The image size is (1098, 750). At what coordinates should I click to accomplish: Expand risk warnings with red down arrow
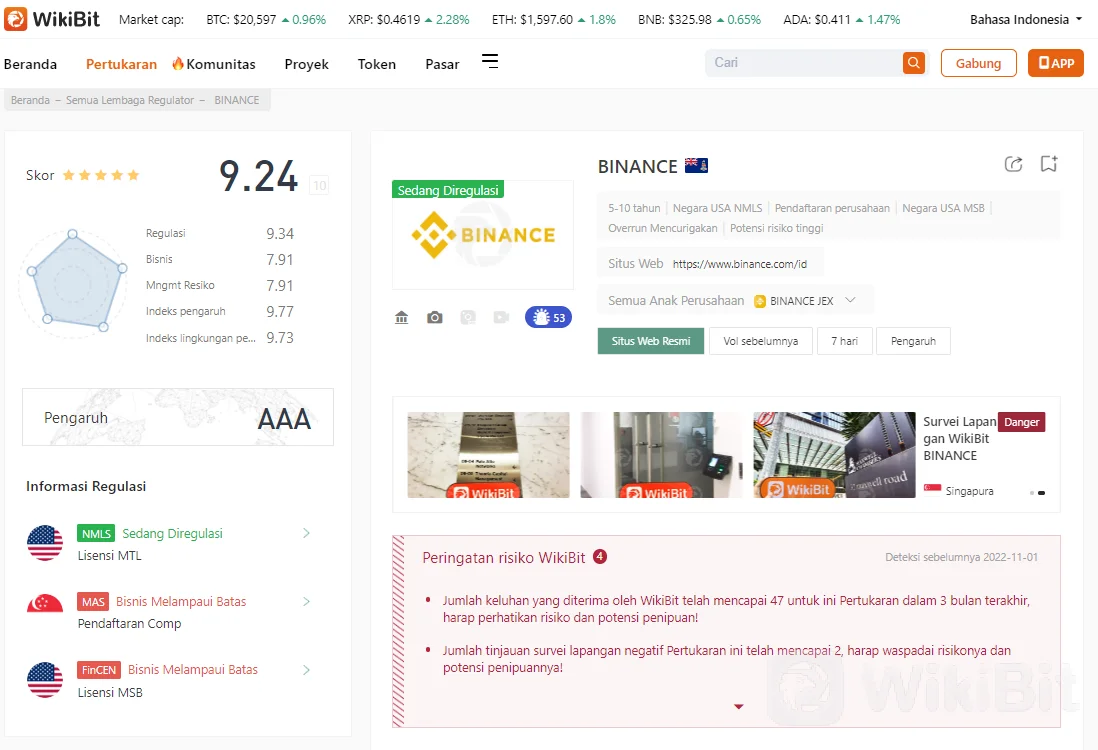click(x=739, y=707)
